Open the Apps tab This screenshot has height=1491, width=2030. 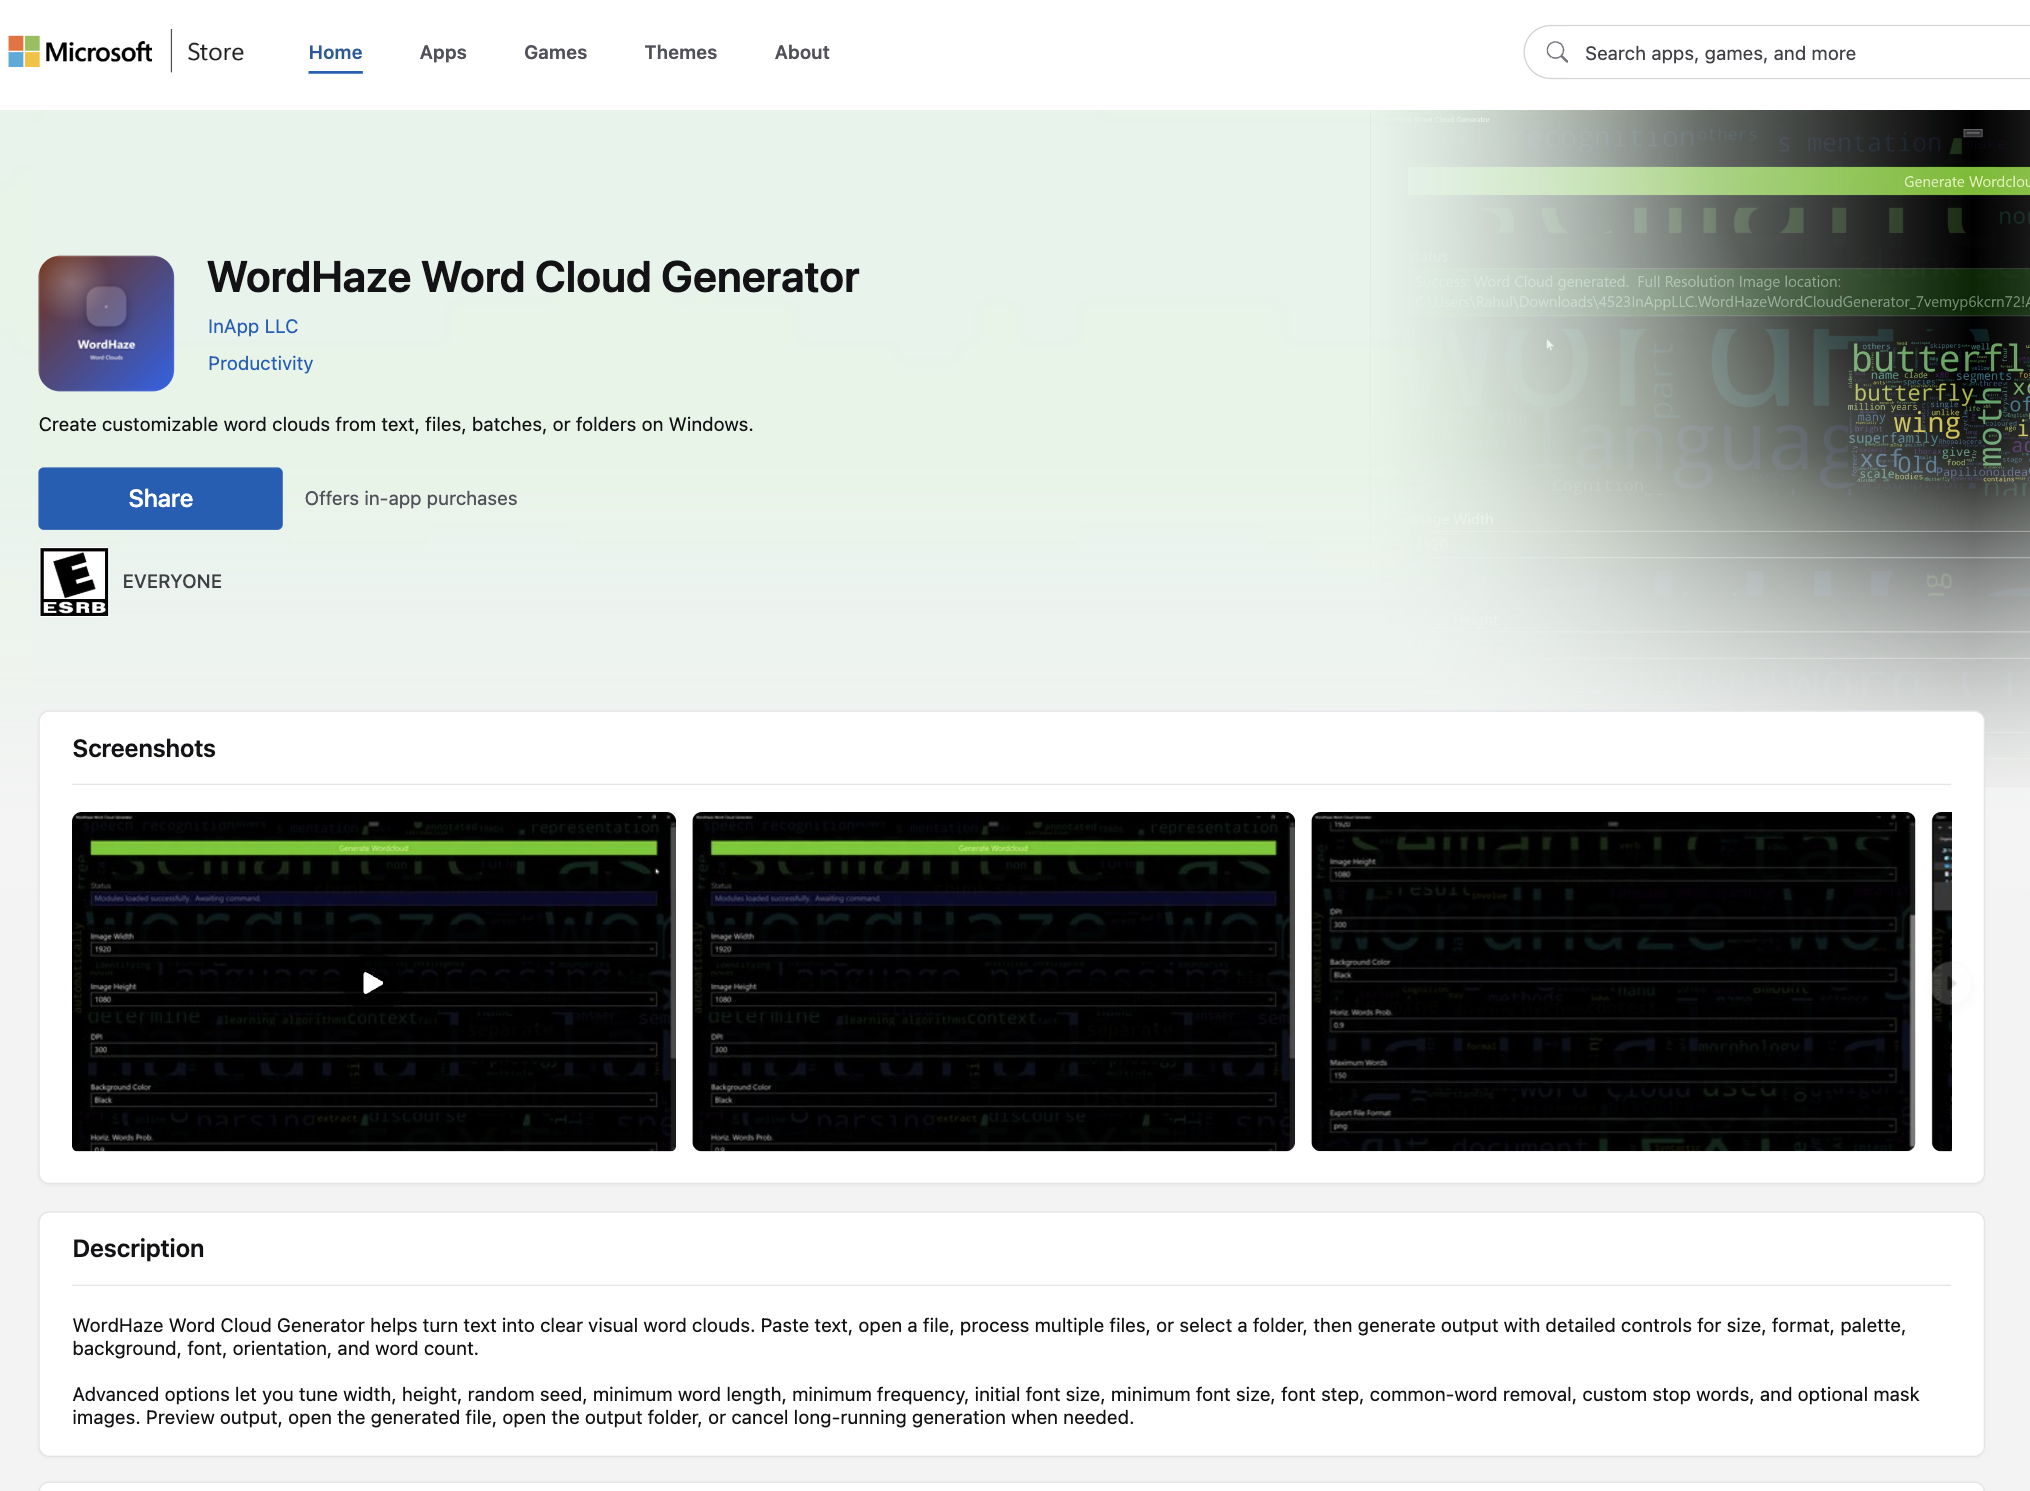443,52
